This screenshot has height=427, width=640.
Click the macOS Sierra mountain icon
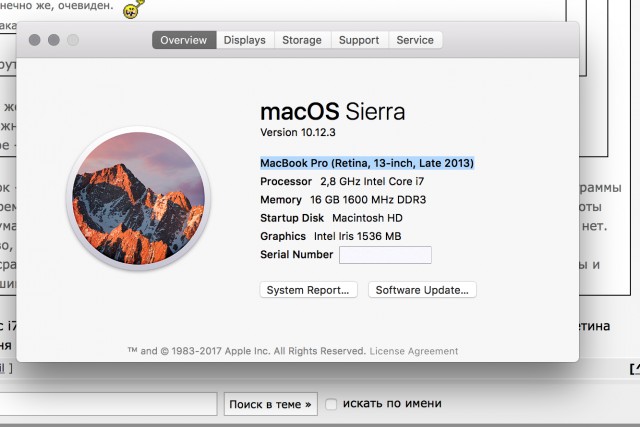tap(138, 198)
